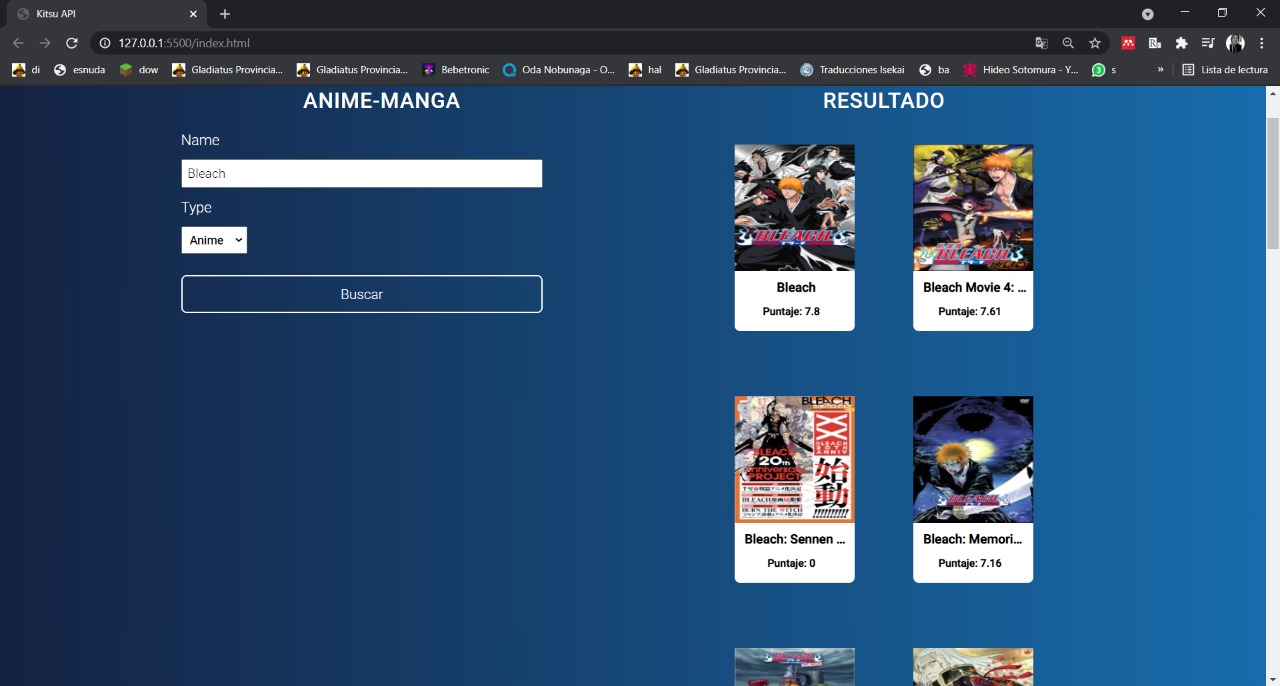The height and width of the screenshot is (686, 1280).
Task: Minimize the Chrome window
Action: [1185, 13]
